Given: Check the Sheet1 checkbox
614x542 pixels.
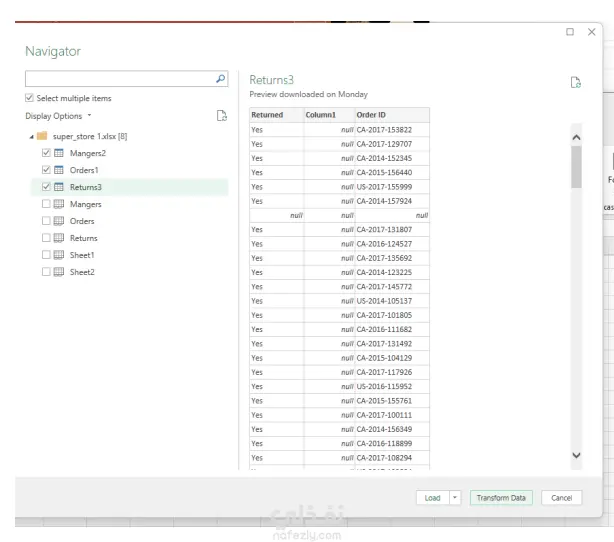Looking at the screenshot, I should [46, 255].
